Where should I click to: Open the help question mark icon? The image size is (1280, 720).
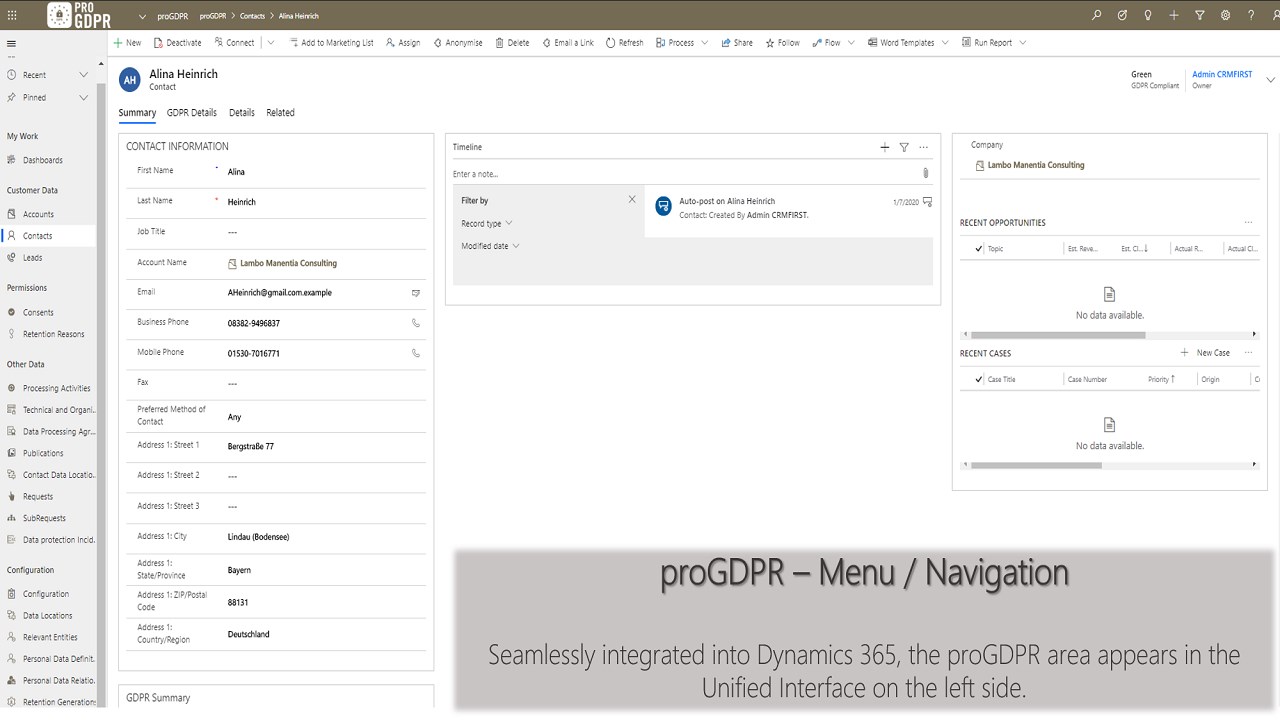click(x=1251, y=15)
